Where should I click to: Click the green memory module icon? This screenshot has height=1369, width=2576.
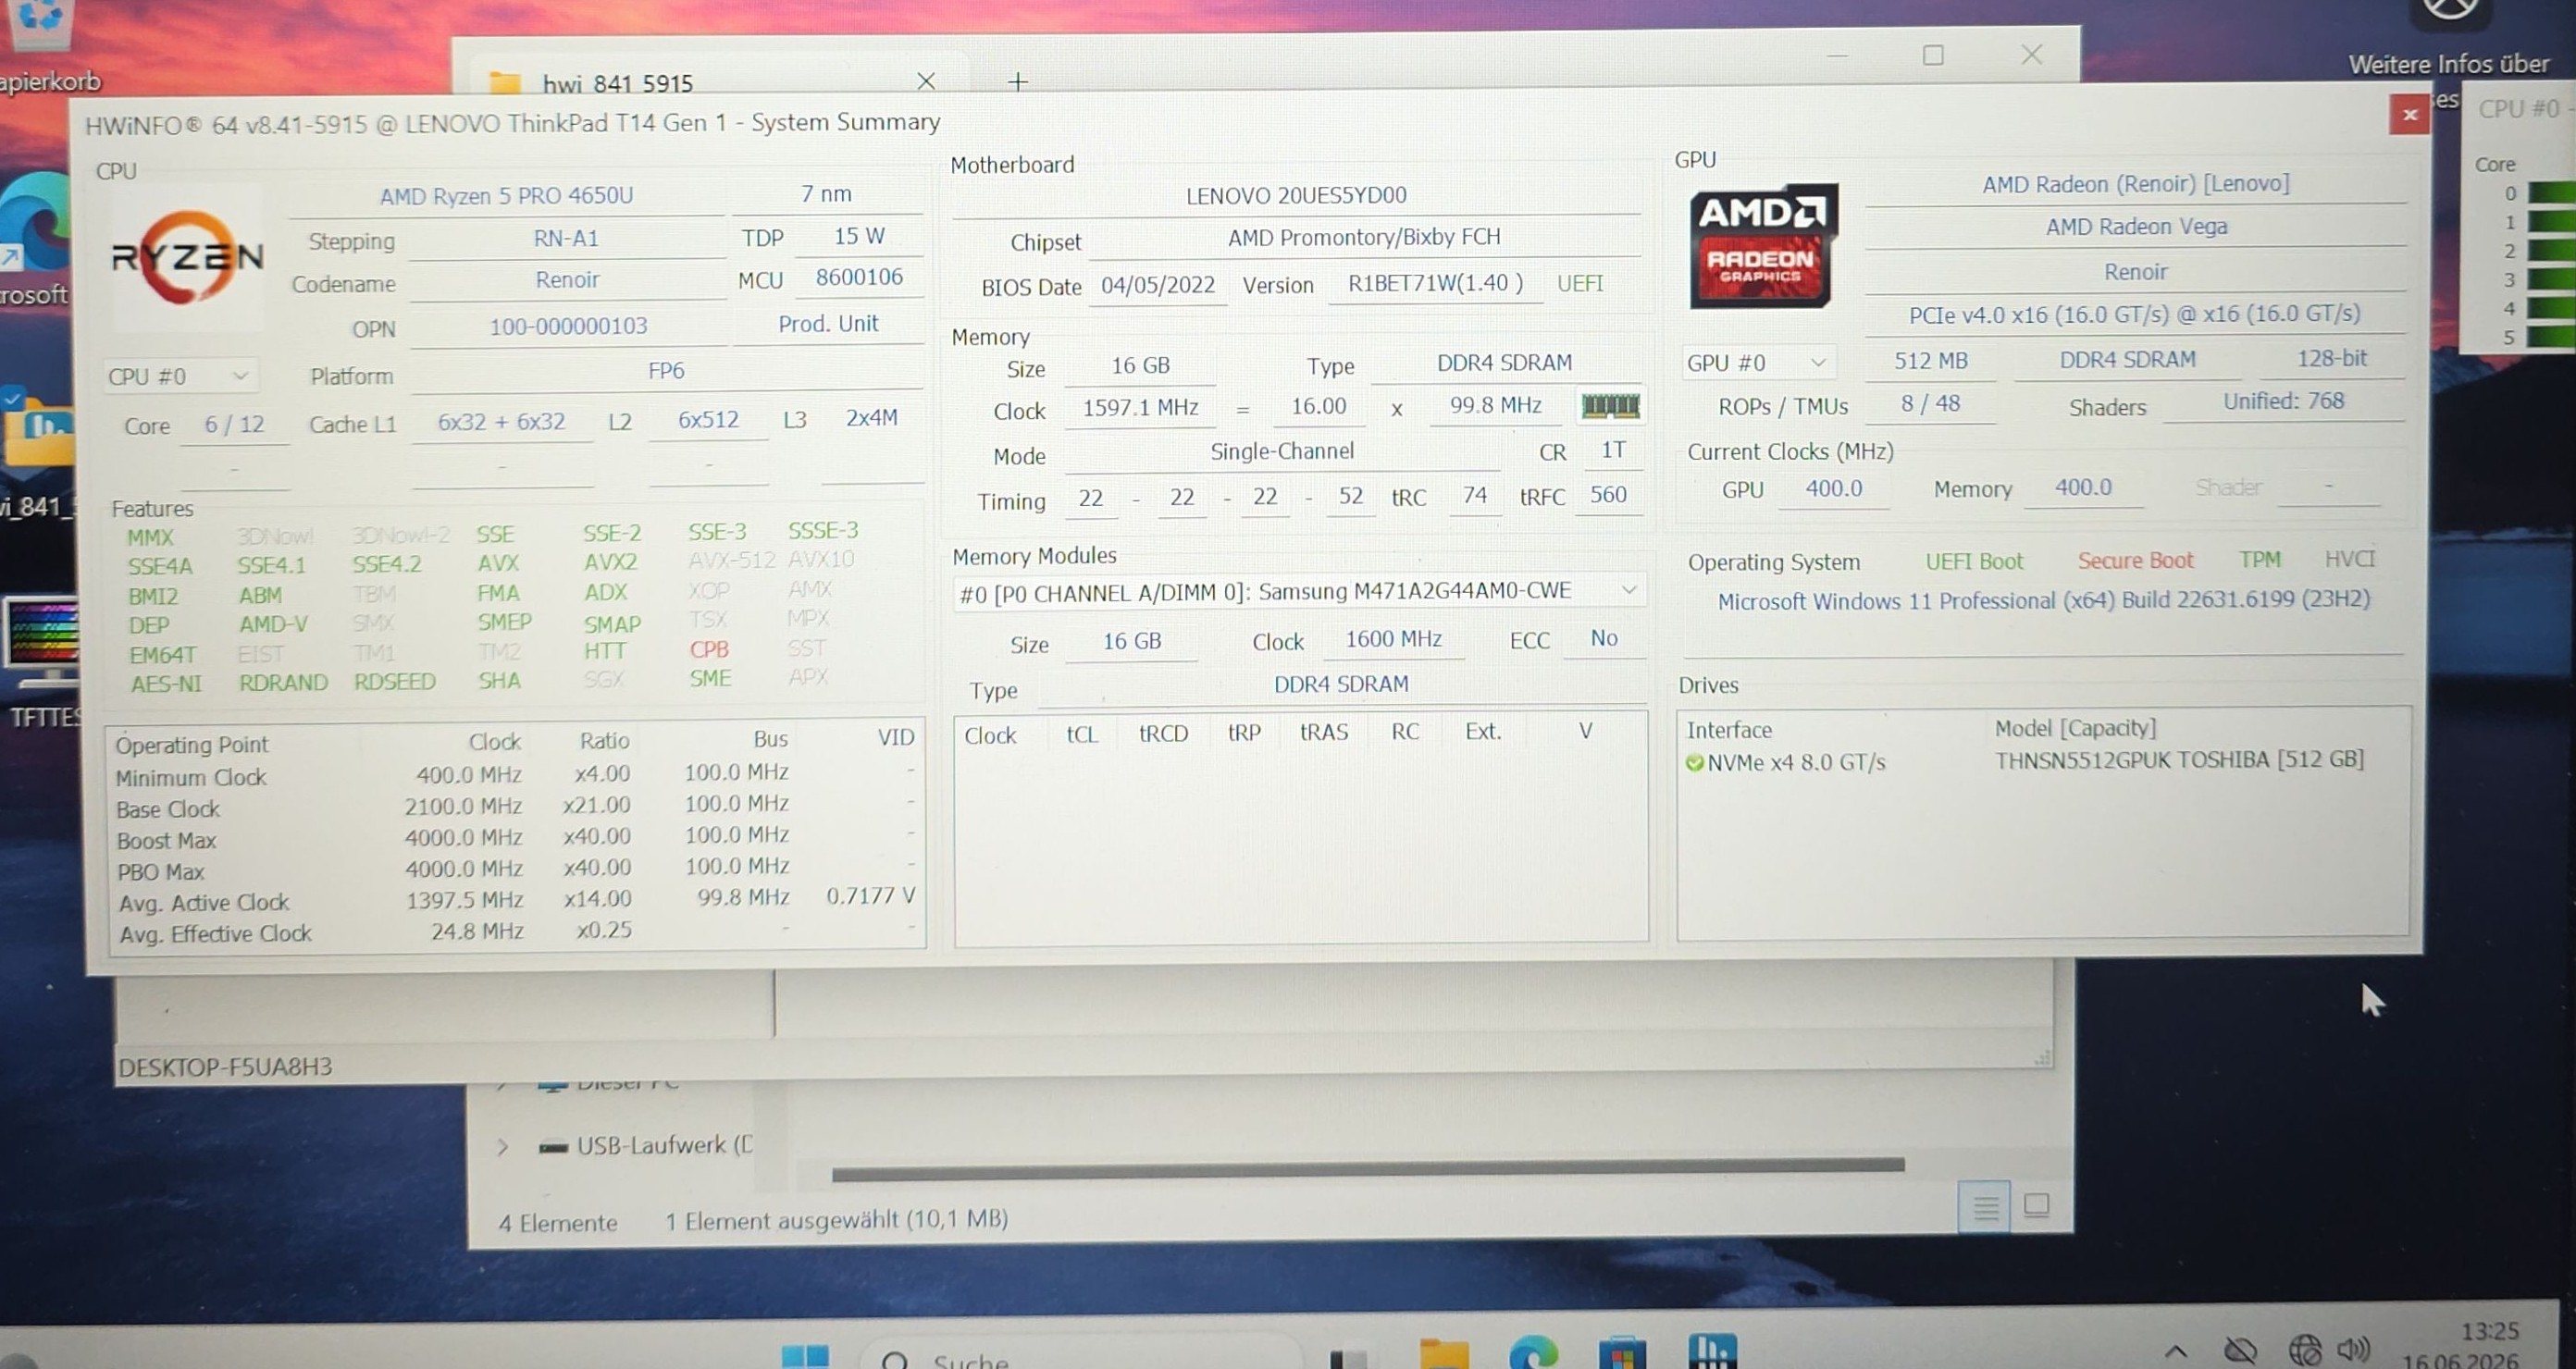pyautogui.click(x=1610, y=405)
